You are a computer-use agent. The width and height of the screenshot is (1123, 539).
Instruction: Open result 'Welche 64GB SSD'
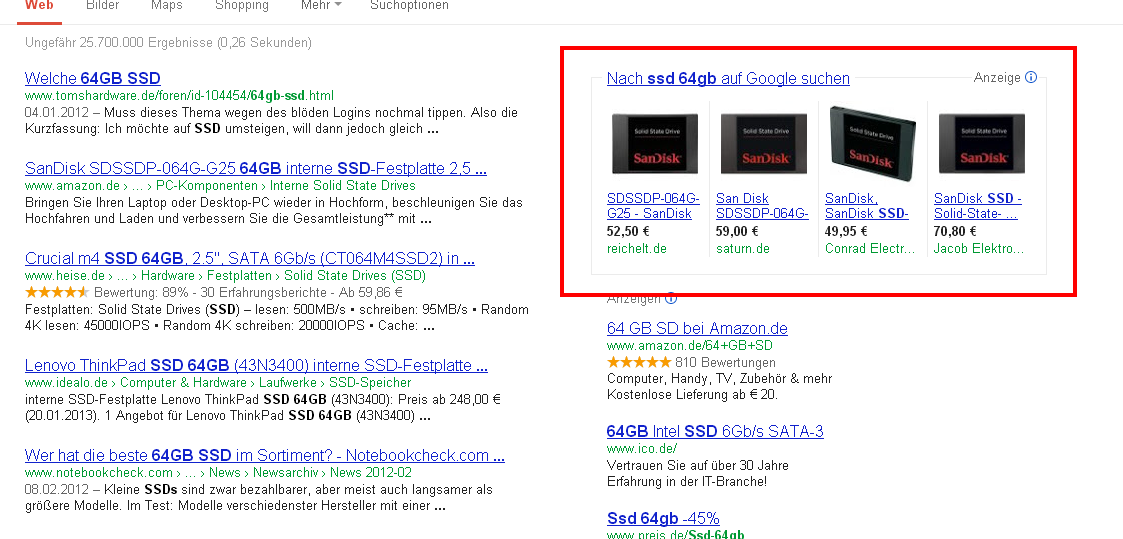click(x=92, y=78)
